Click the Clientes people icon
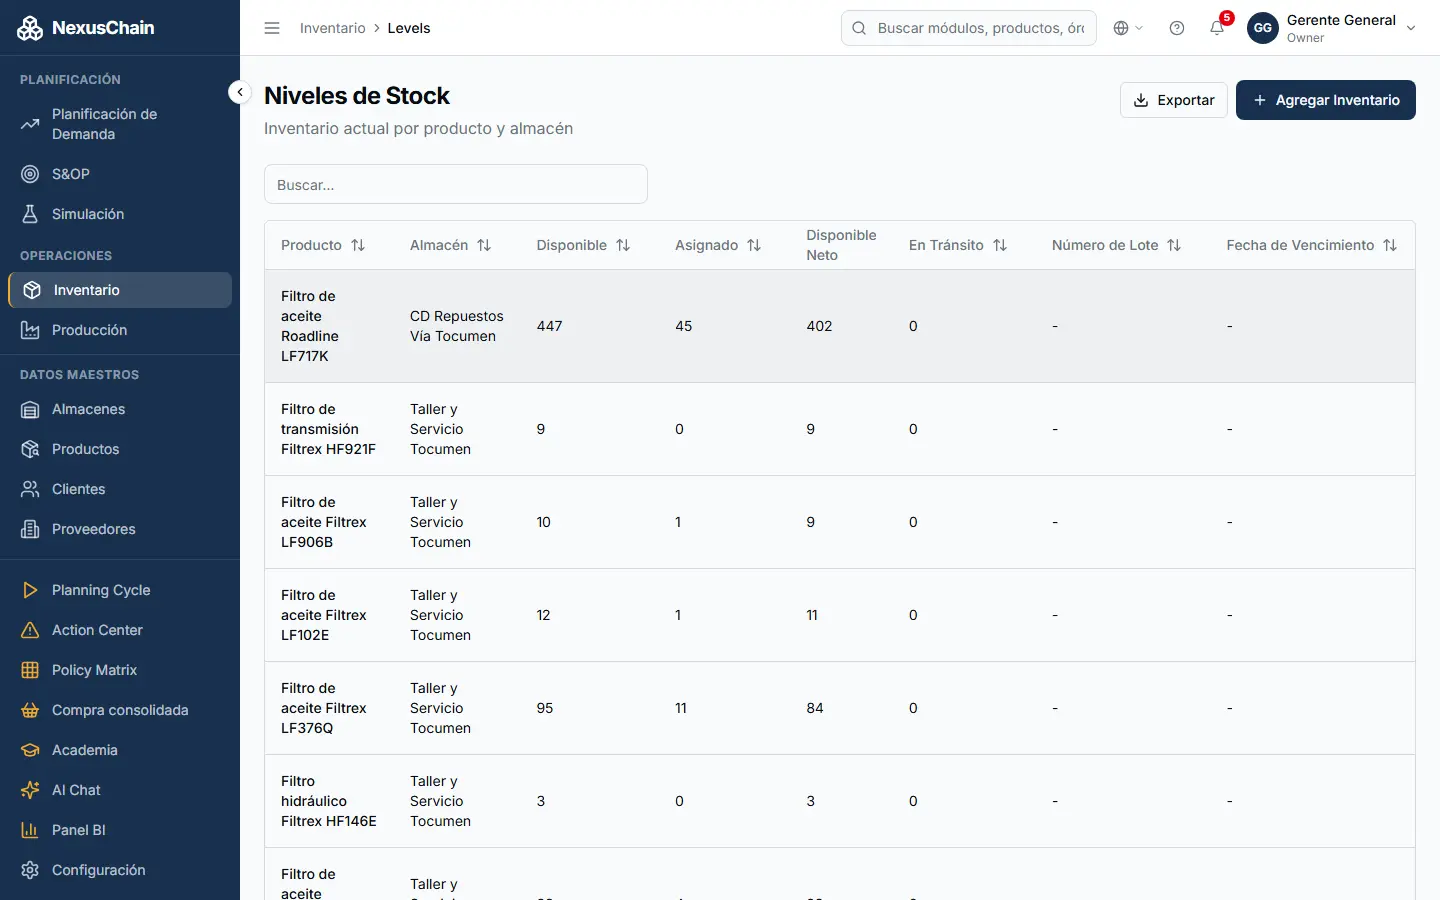 pyautogui.click(x=30, y=489)
